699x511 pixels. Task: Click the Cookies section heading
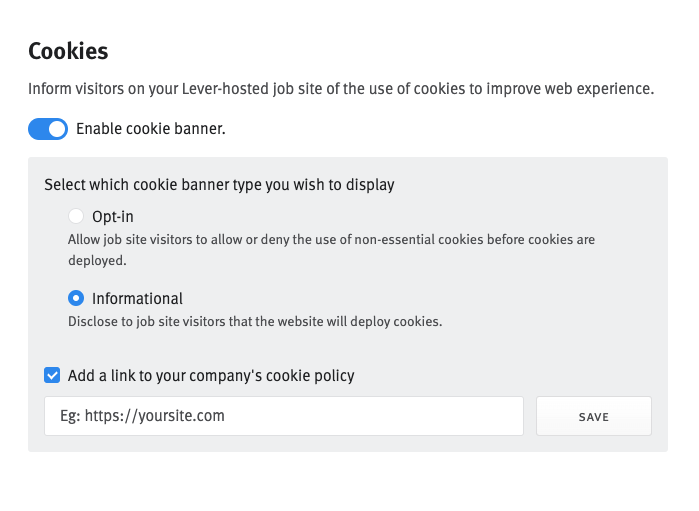point(68,51)
